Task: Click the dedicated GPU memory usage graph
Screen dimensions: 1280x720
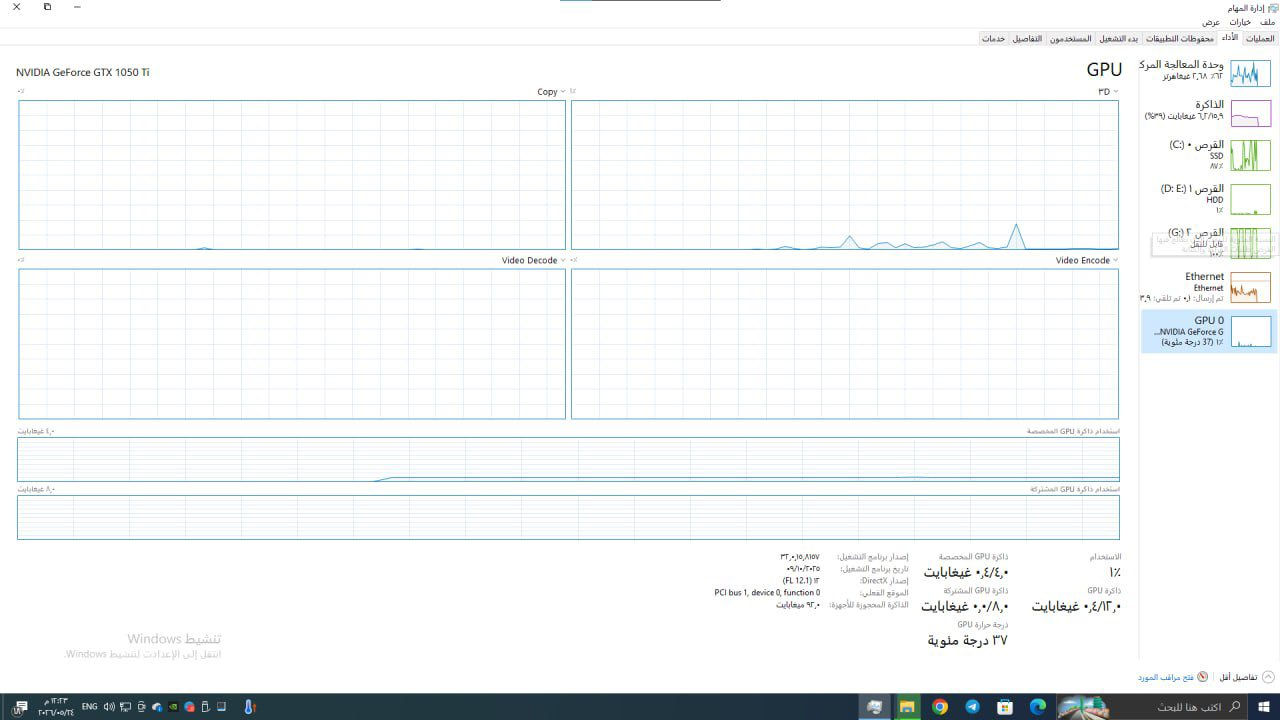Action: click(x=568, y=459)
